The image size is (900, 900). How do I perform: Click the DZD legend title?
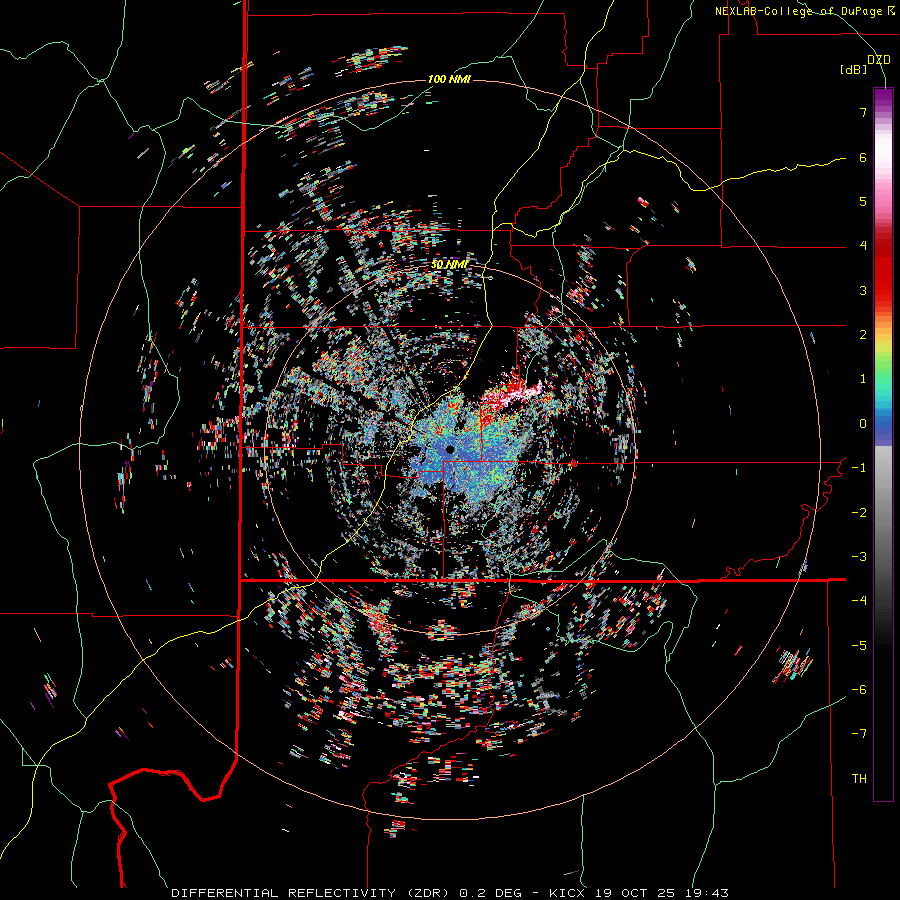click(878, 60)
